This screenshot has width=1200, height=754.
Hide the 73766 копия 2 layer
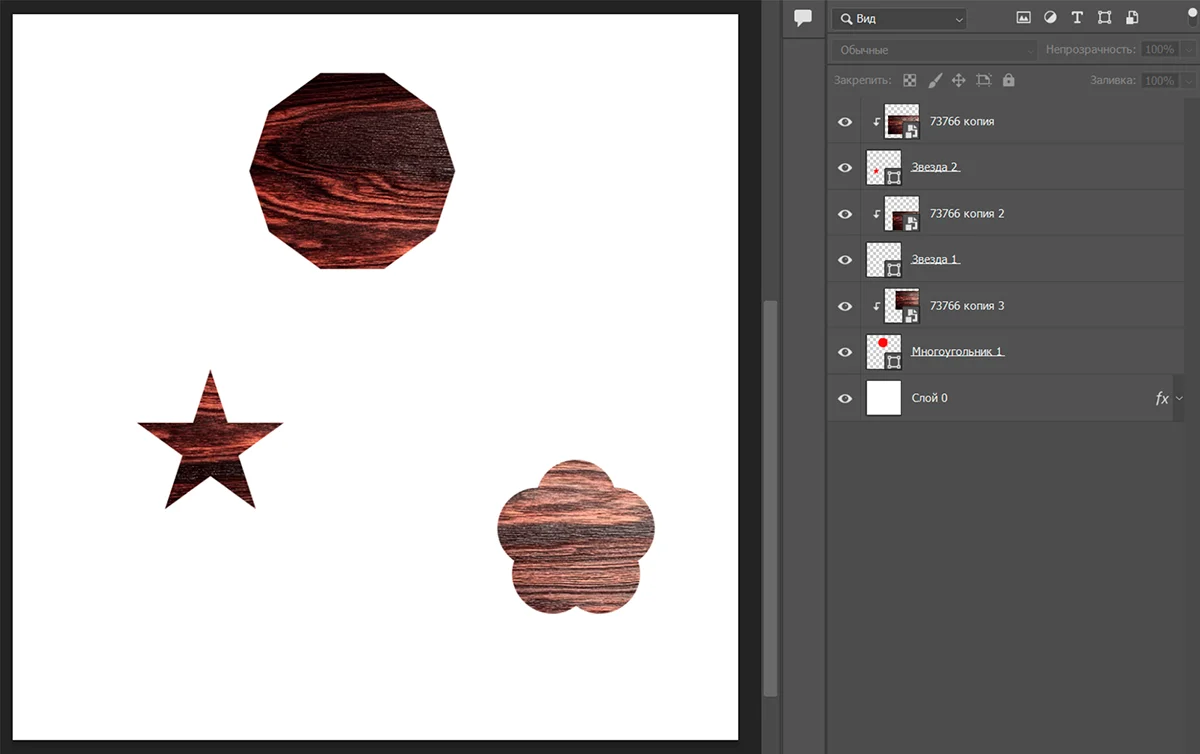(845, 214)
